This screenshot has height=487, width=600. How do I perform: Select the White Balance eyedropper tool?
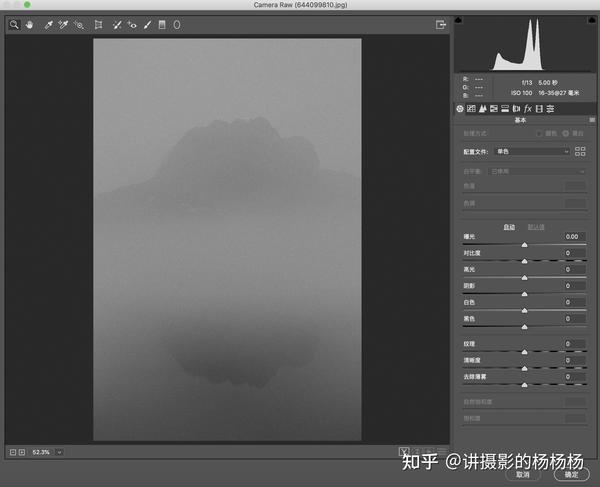48,25
